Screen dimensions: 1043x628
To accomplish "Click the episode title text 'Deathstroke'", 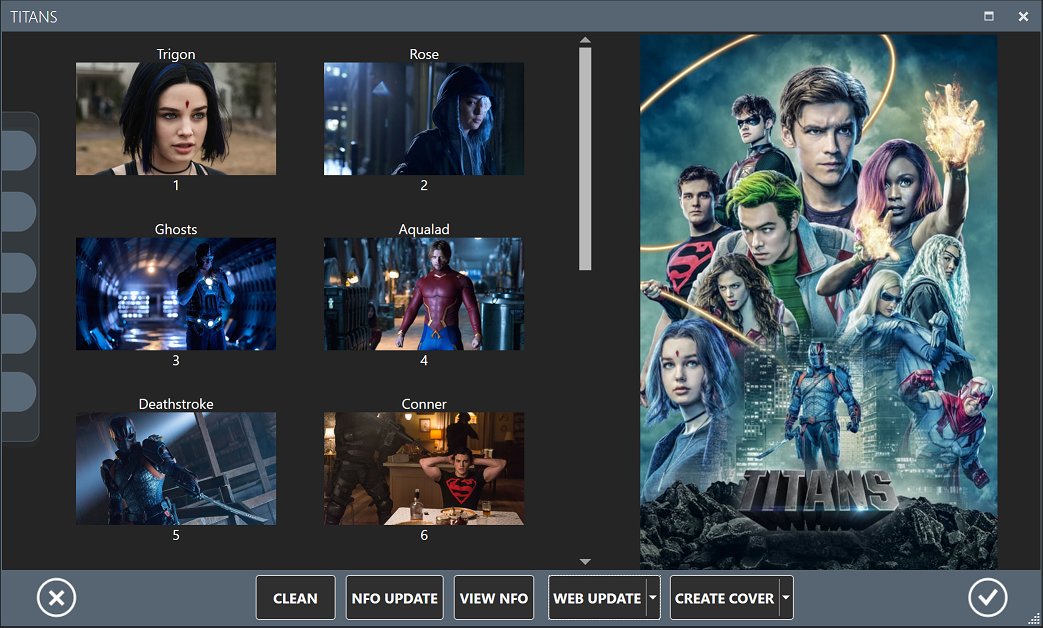I will (x=176, y=404).
